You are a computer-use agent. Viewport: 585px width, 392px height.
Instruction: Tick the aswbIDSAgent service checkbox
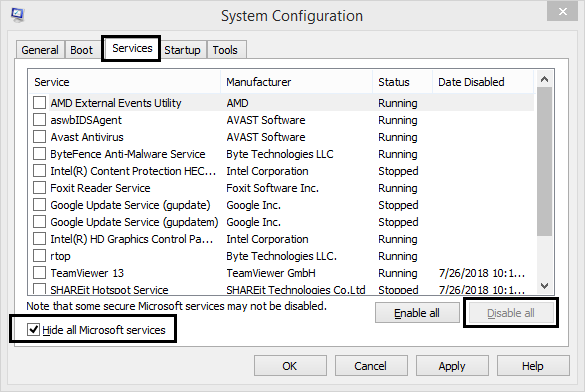tap(40, 120)
